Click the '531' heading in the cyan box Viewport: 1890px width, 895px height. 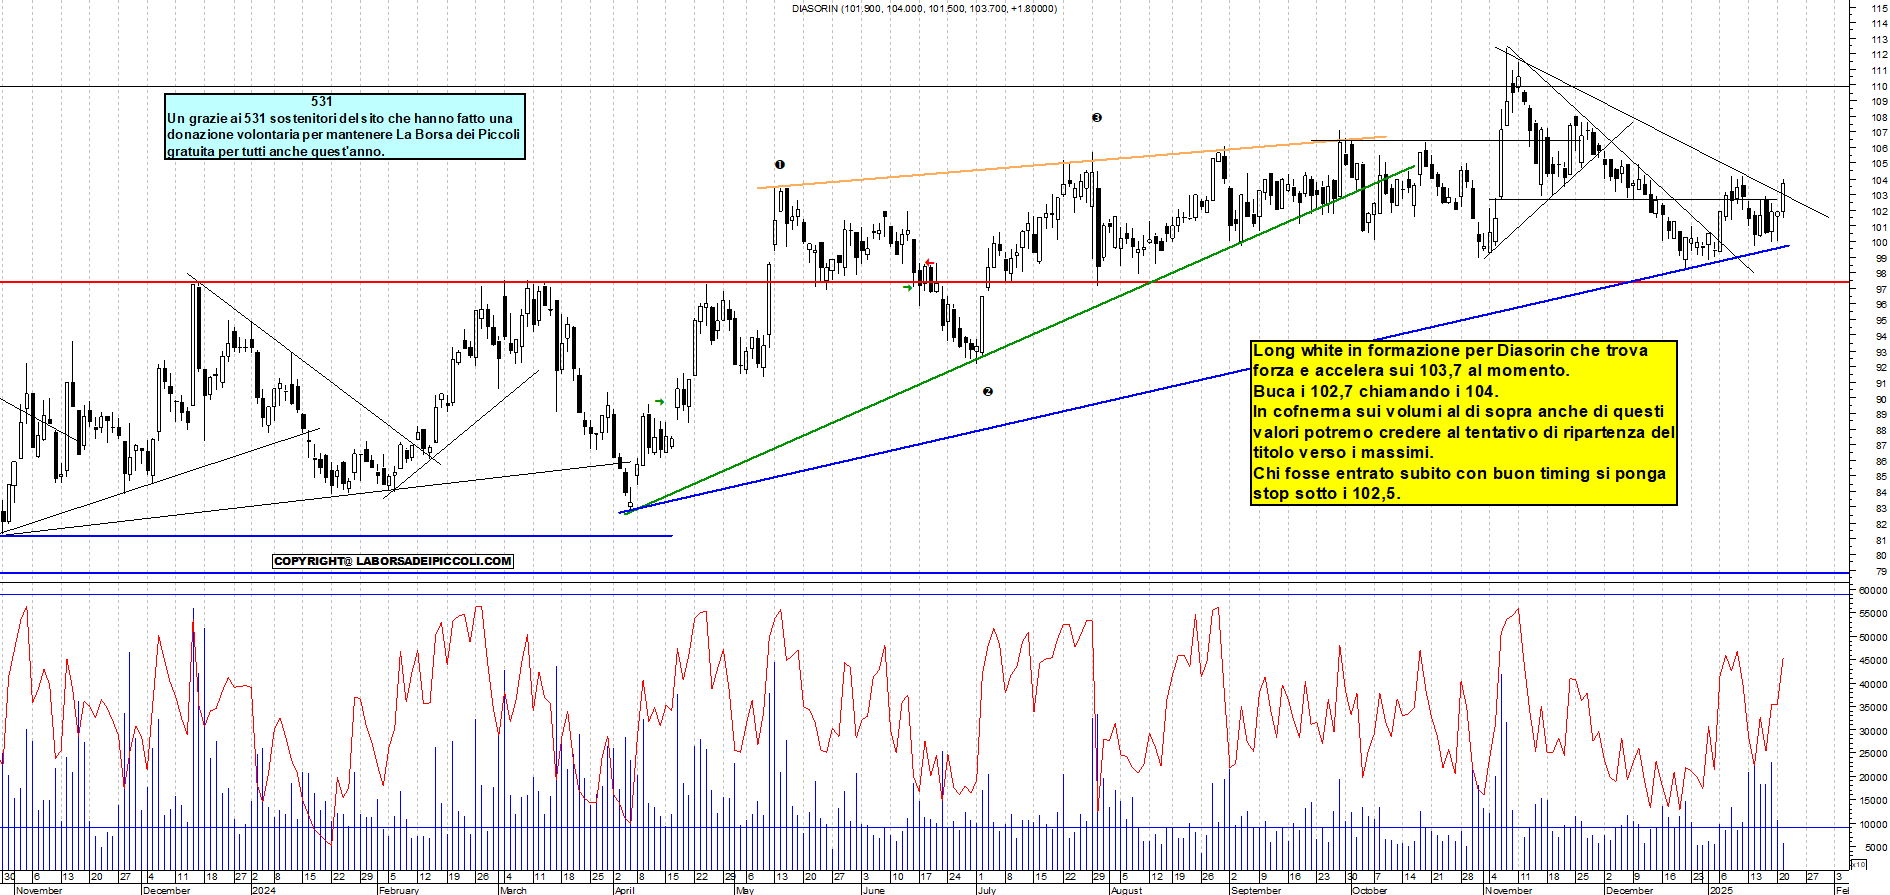[x=322, y=101]
